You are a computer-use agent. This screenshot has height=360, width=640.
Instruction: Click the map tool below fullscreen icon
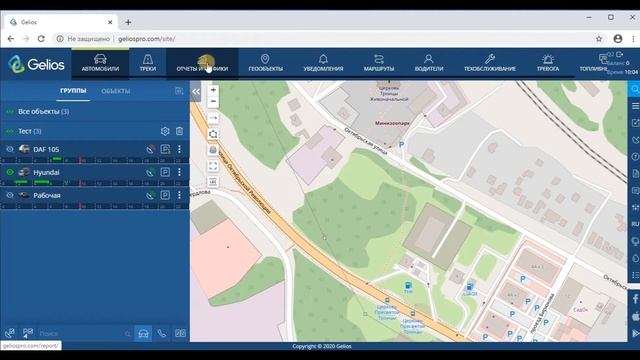213,182
